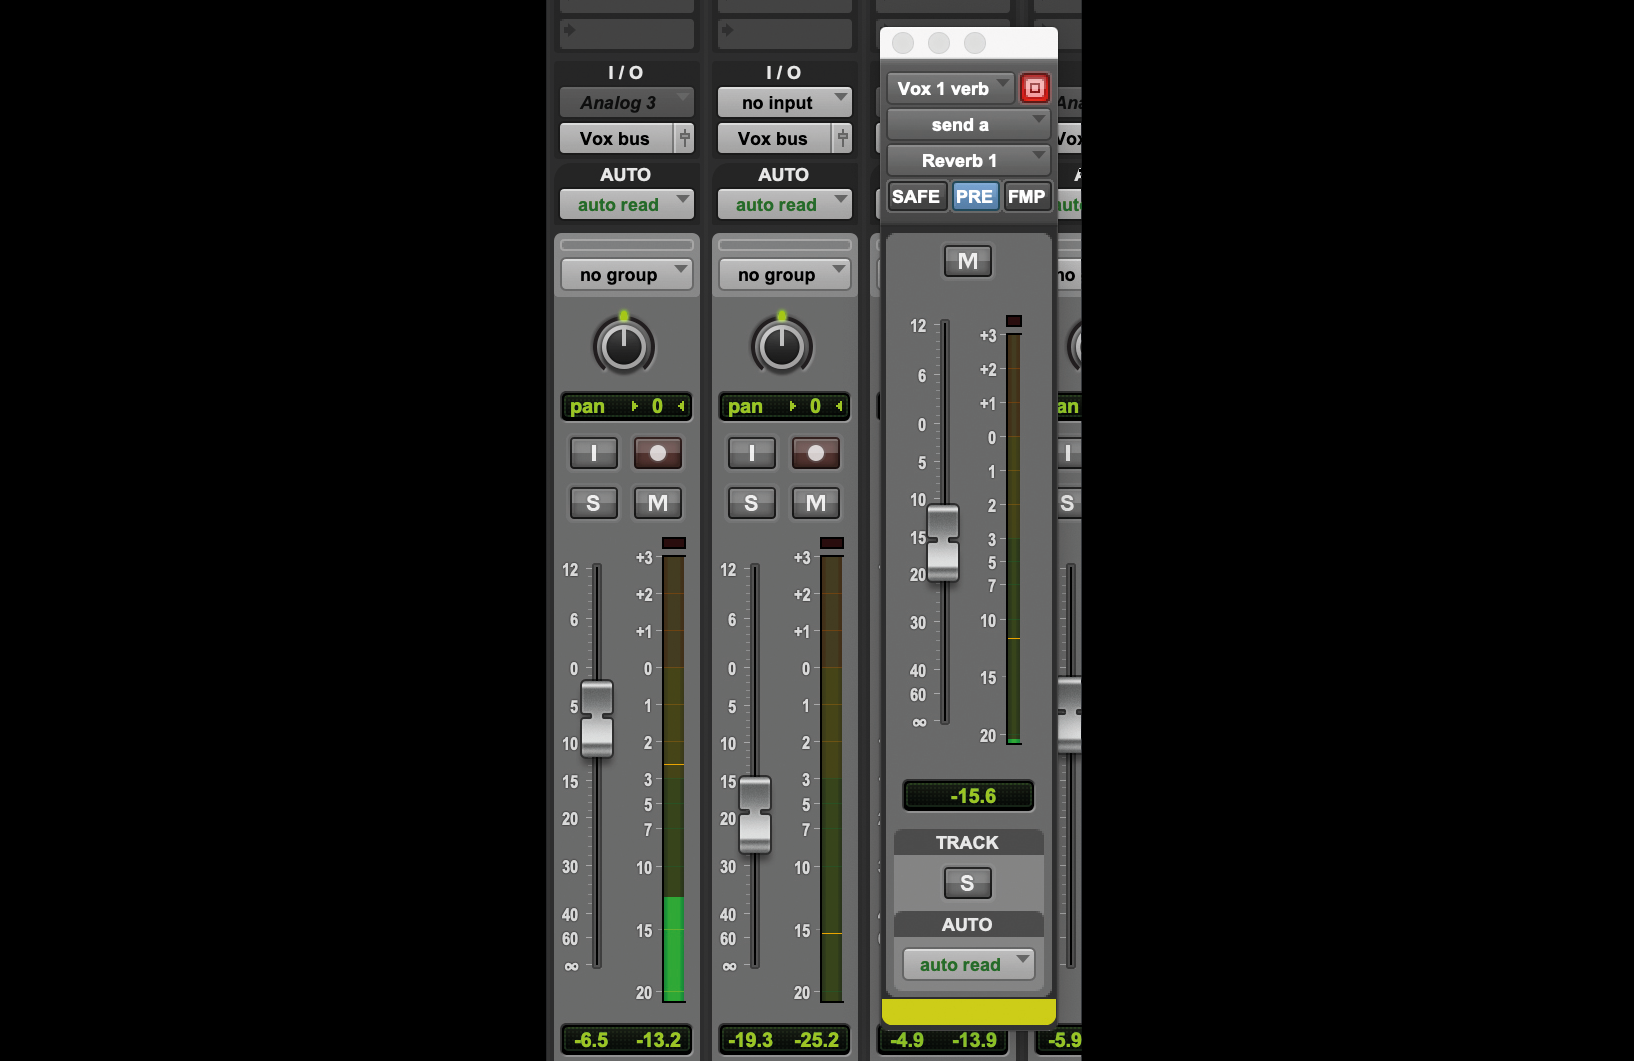This screenshot has width=1634, height=1061.
Task: Click the -13.9 peak level readout
Action: [x=974, y=1040]
